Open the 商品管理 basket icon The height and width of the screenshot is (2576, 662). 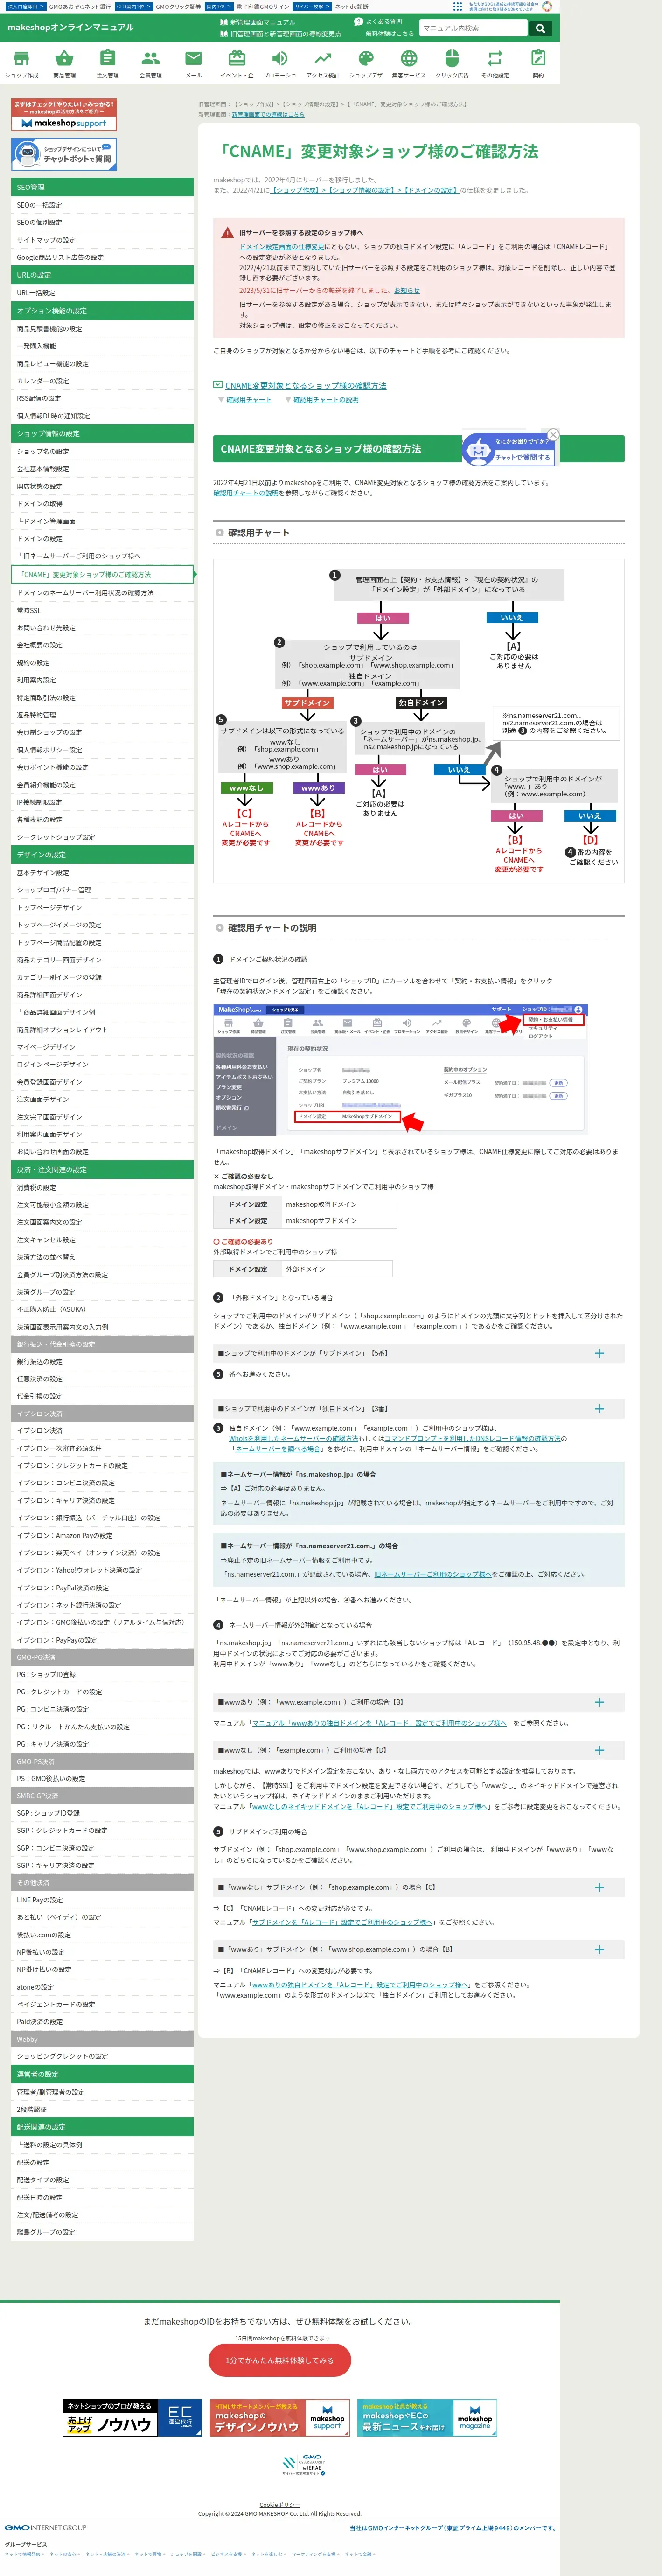(x=64, y=63)
